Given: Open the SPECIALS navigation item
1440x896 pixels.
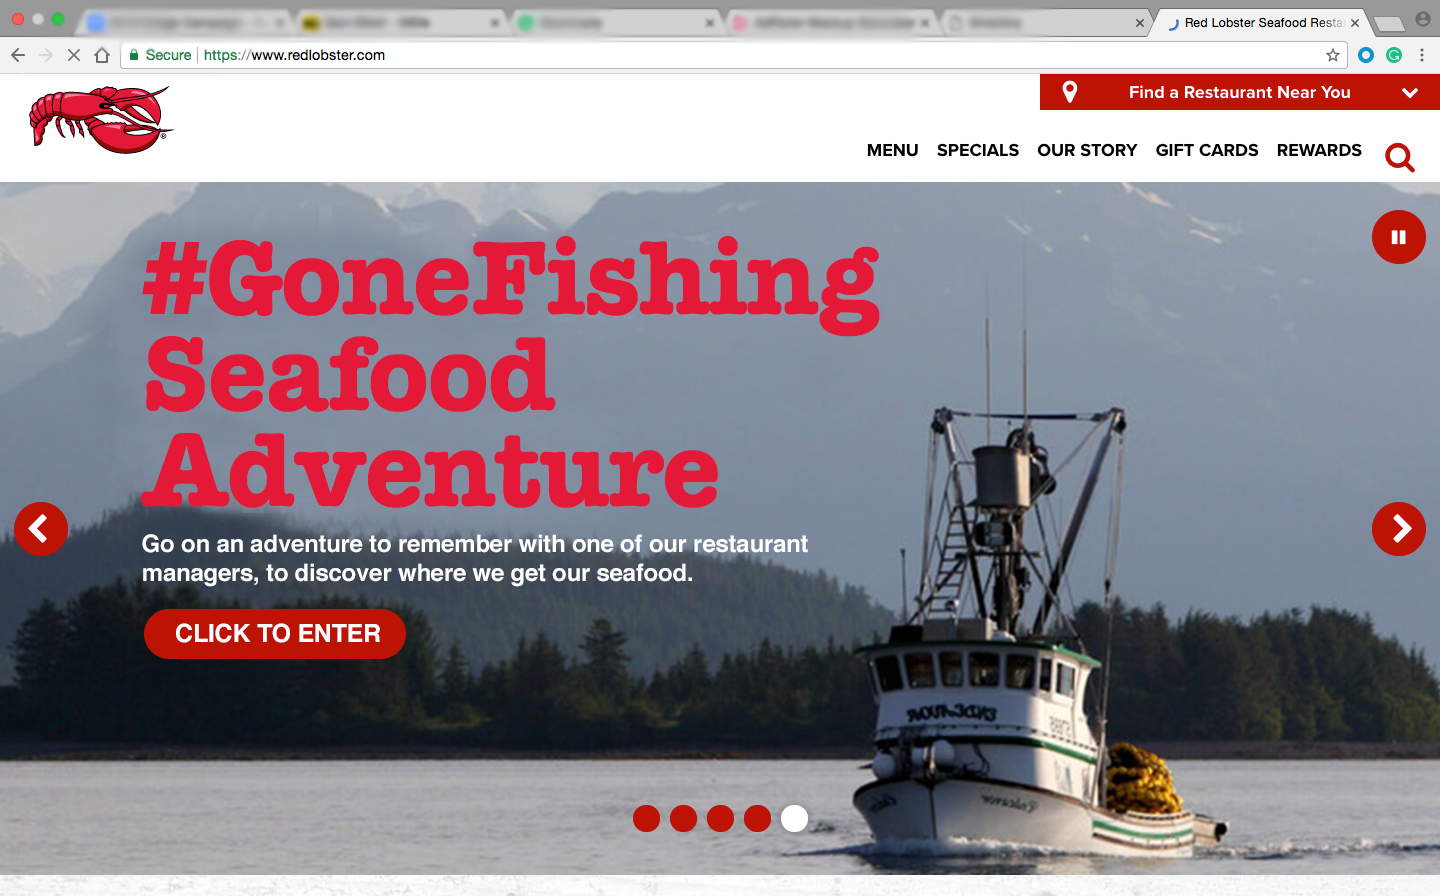Looking at the screenshot, I should [978, 150].
